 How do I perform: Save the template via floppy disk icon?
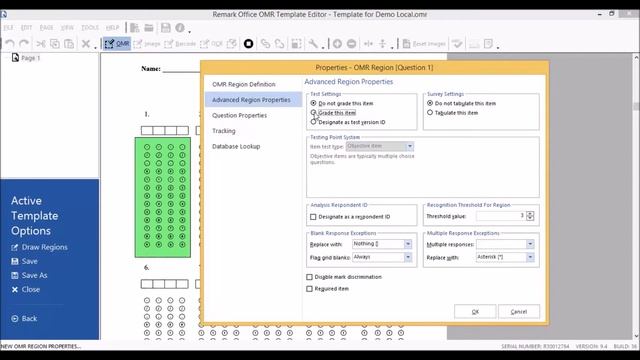pos(166,28)
